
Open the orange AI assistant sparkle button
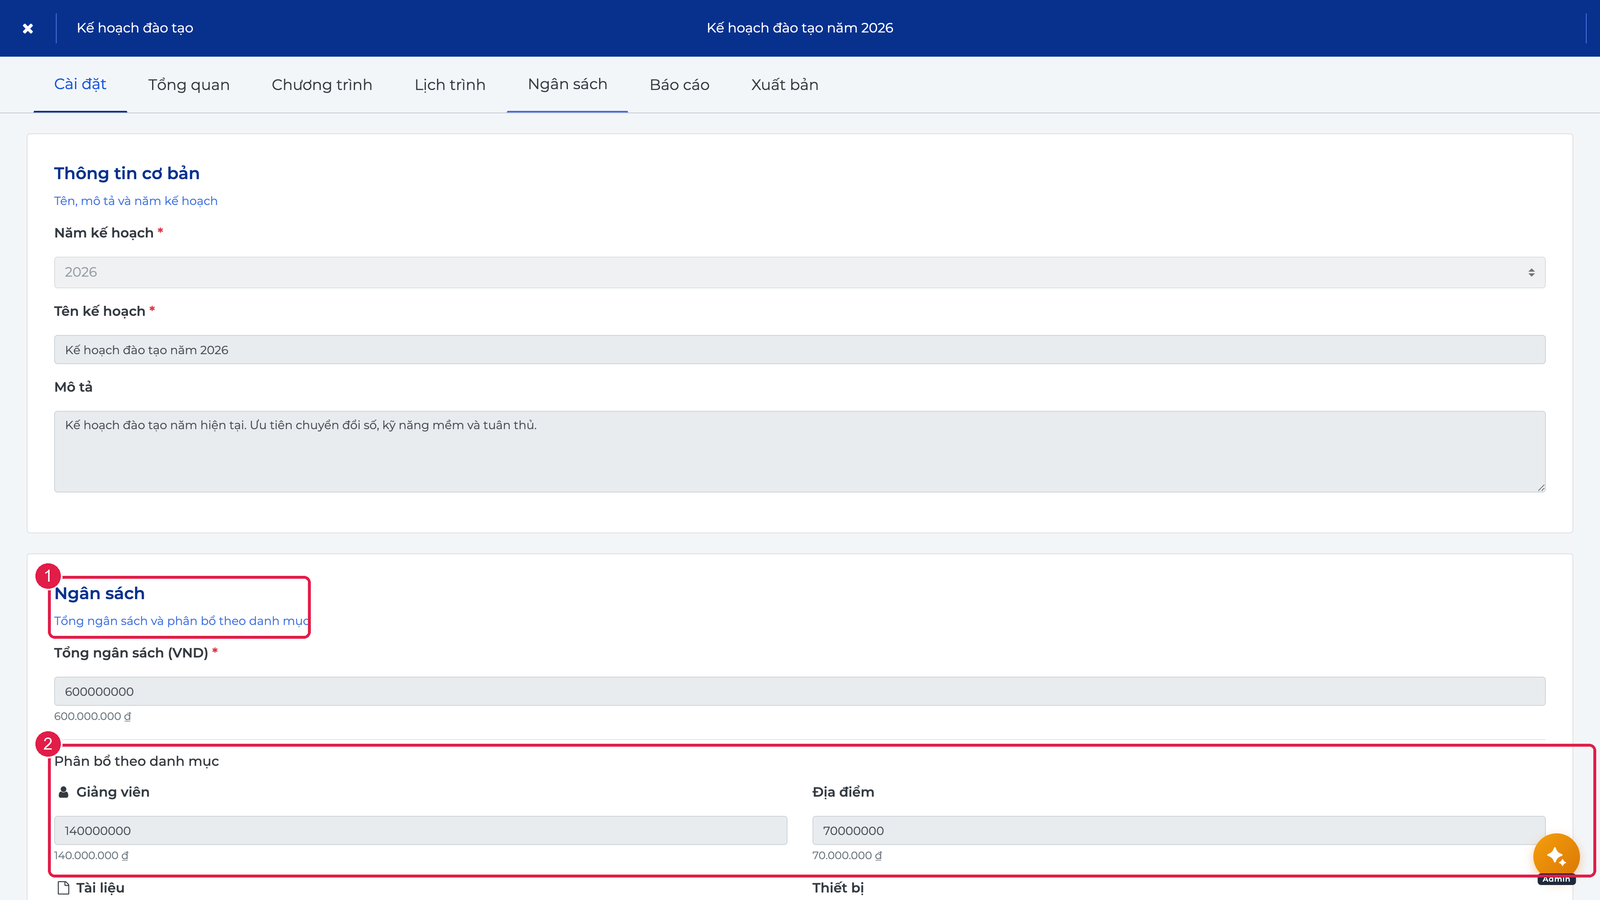(x=1556, y=856)
